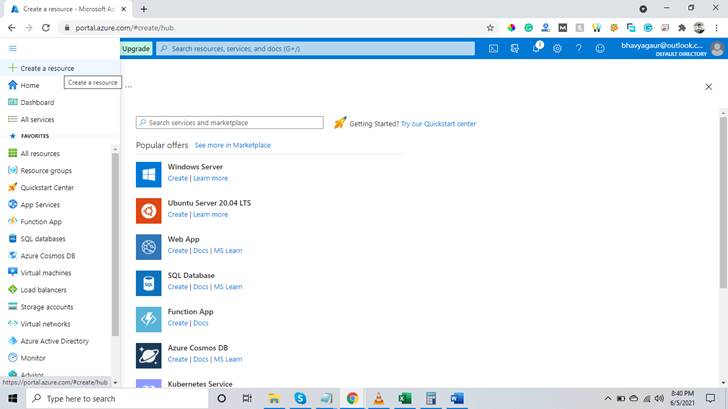This screenshot has width=728, height=409.
Task: Open the Azure portal hamburger menu
Action: click(13, 48)
